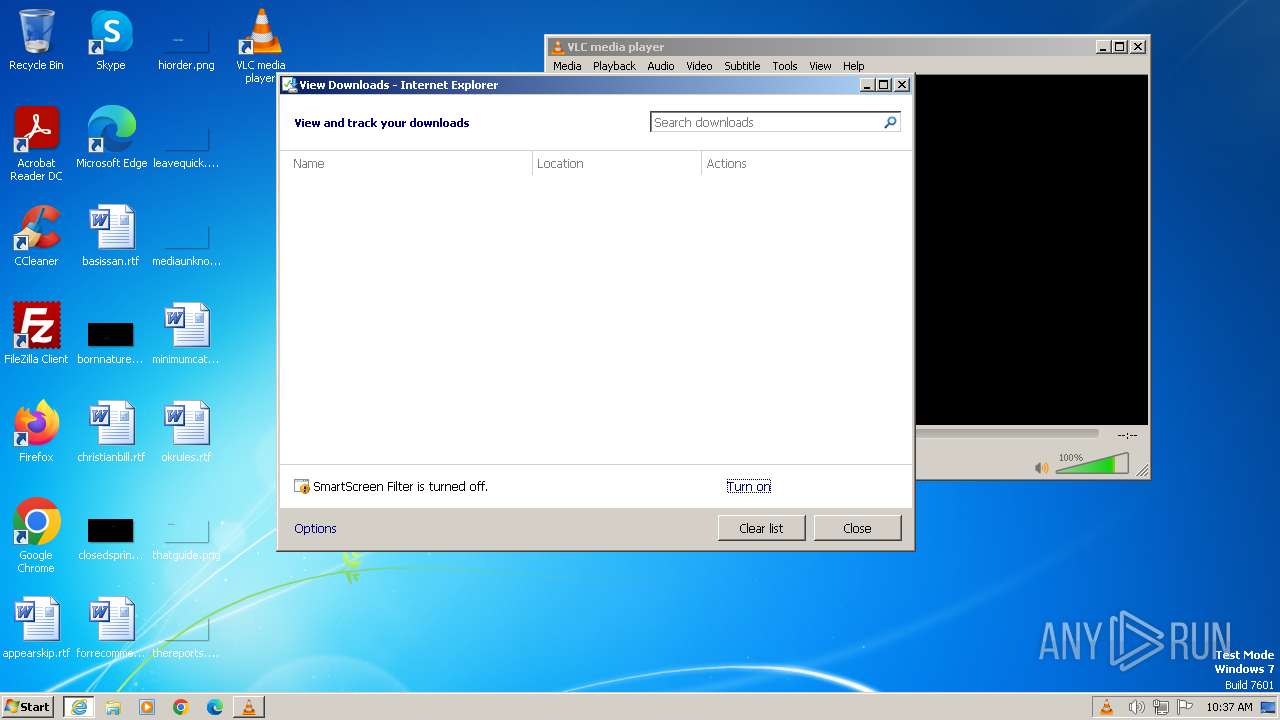1280x720 pixels.
Task: Open Google Chrome desktop shortcut
Action: point(36,536)
